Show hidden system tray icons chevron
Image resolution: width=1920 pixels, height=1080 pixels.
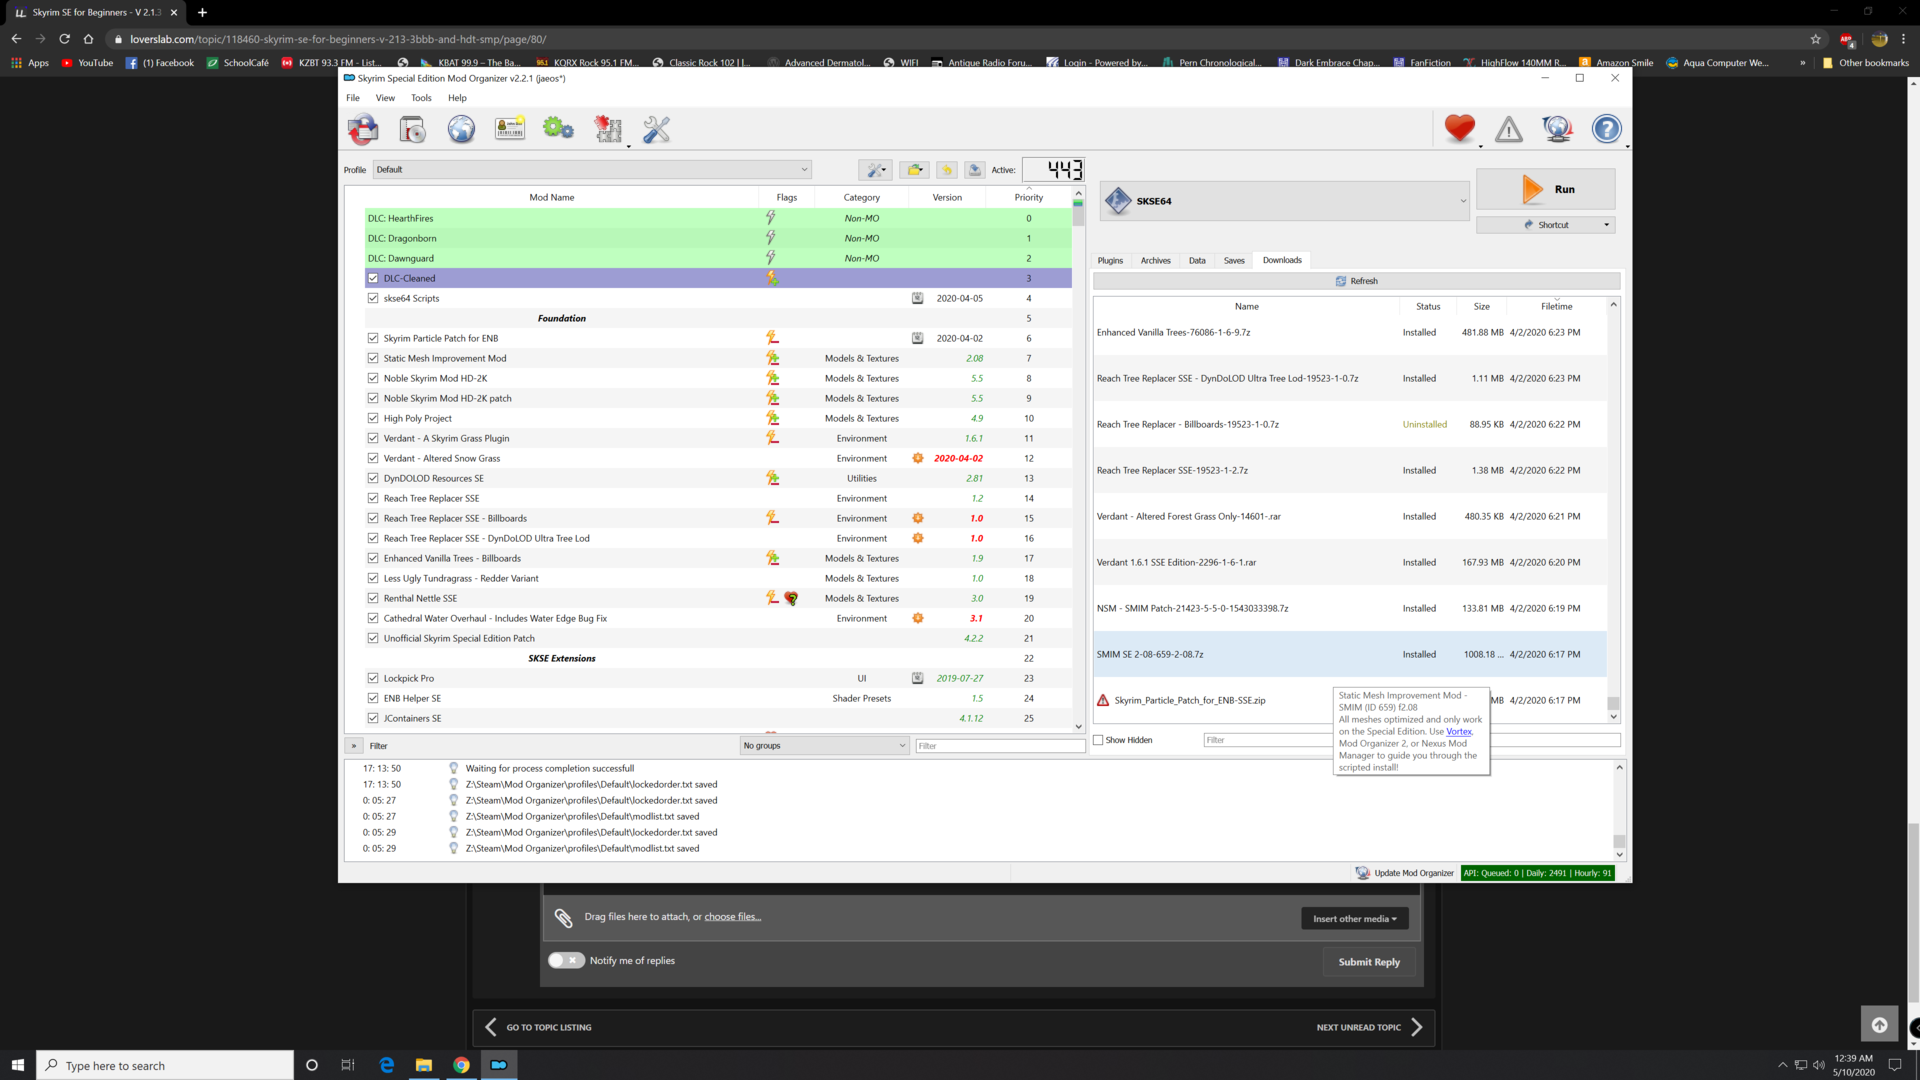[1782, 1065]
